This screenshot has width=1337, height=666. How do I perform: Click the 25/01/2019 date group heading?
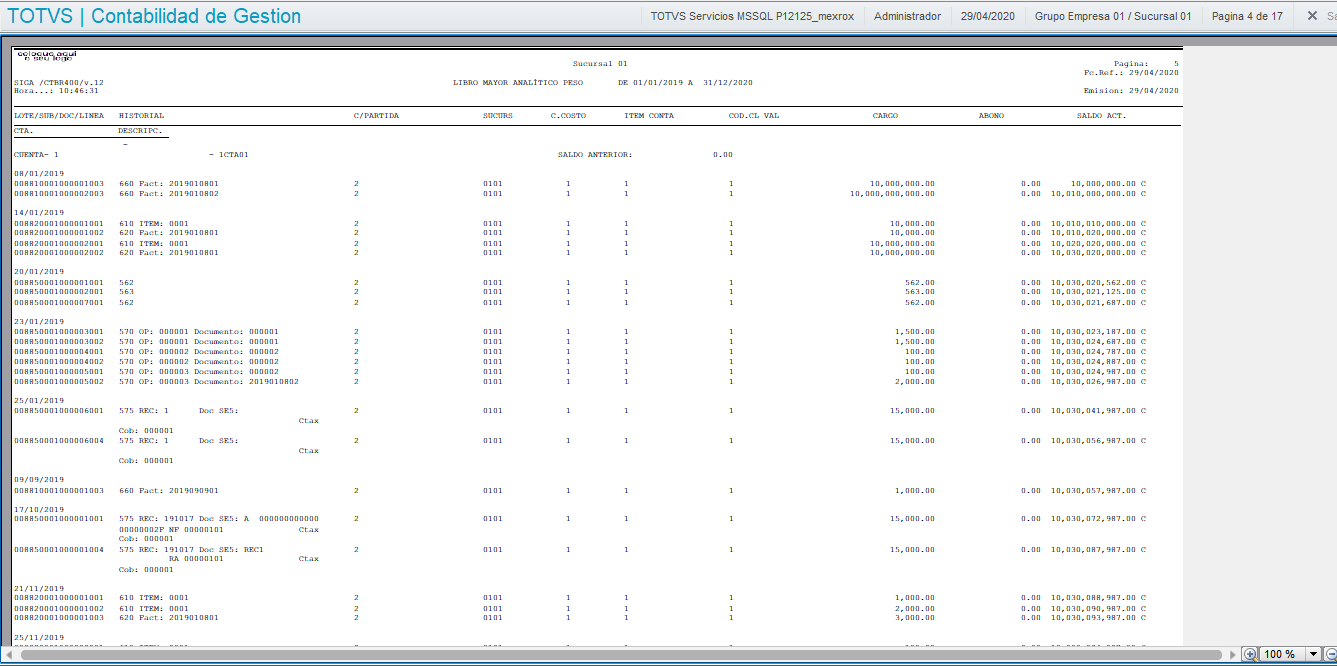(x=39, y=400)
